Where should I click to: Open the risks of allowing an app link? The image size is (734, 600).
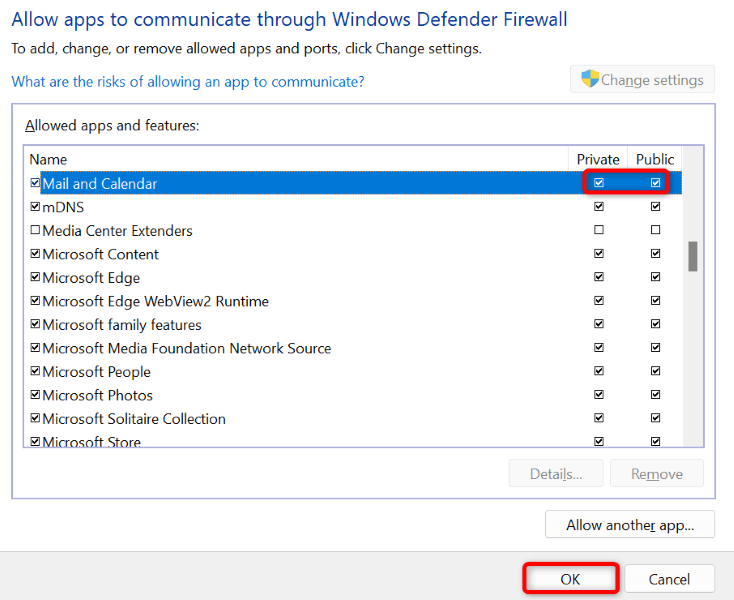188,82
